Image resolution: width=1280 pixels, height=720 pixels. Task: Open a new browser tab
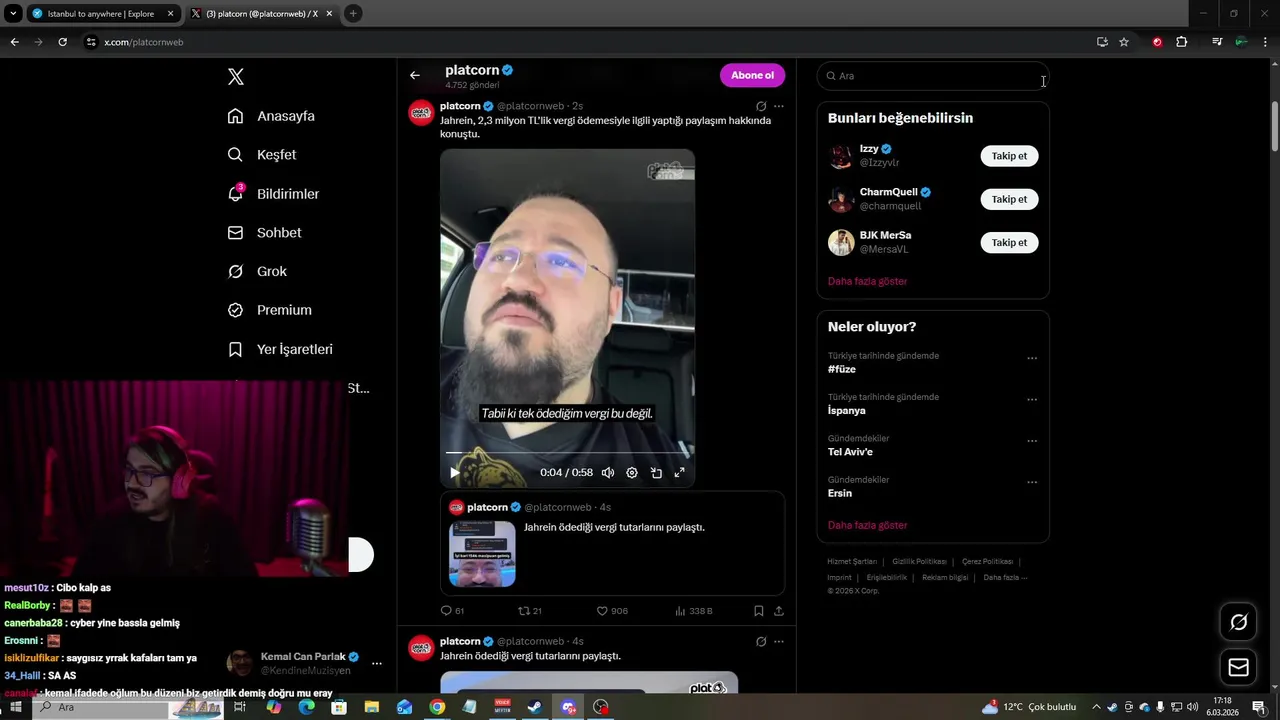[x=353, y=14]
